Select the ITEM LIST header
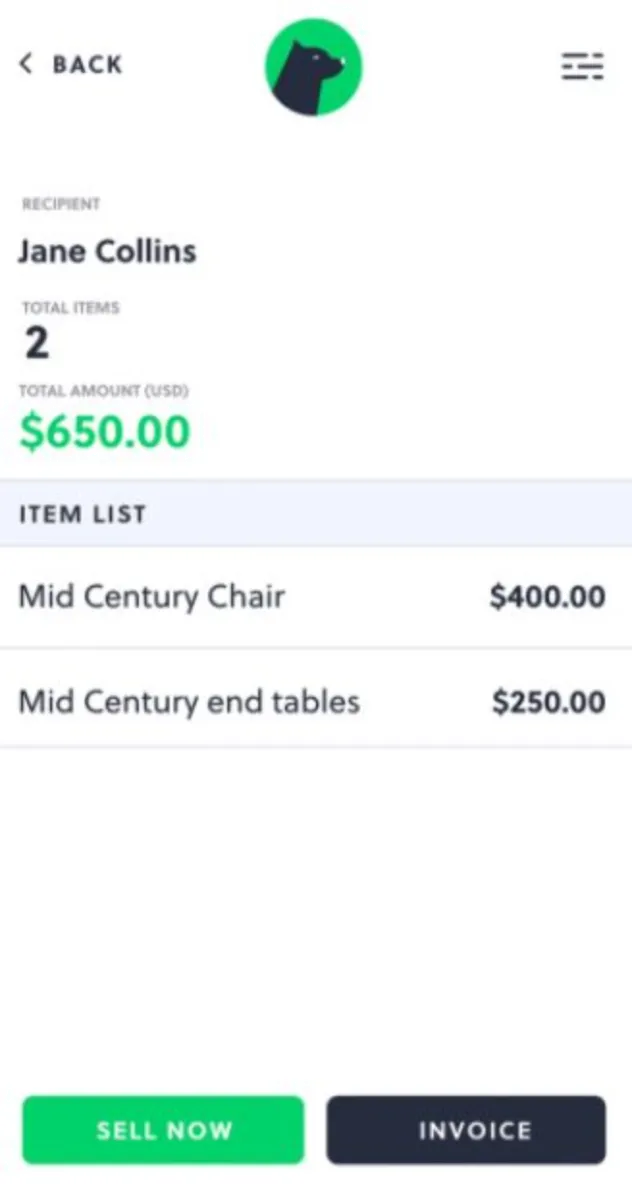 [83, 514]
